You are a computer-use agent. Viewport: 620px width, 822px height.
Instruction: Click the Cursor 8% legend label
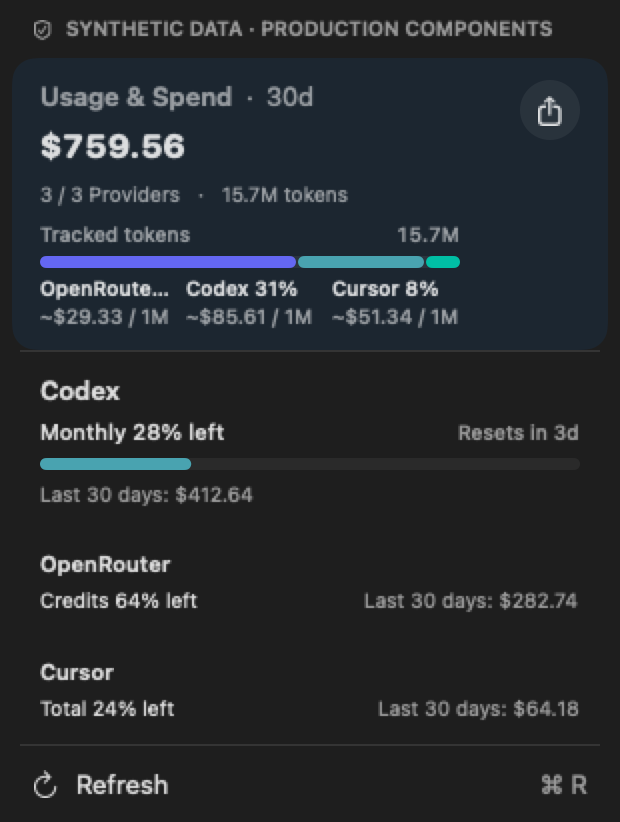pos(385,289)
